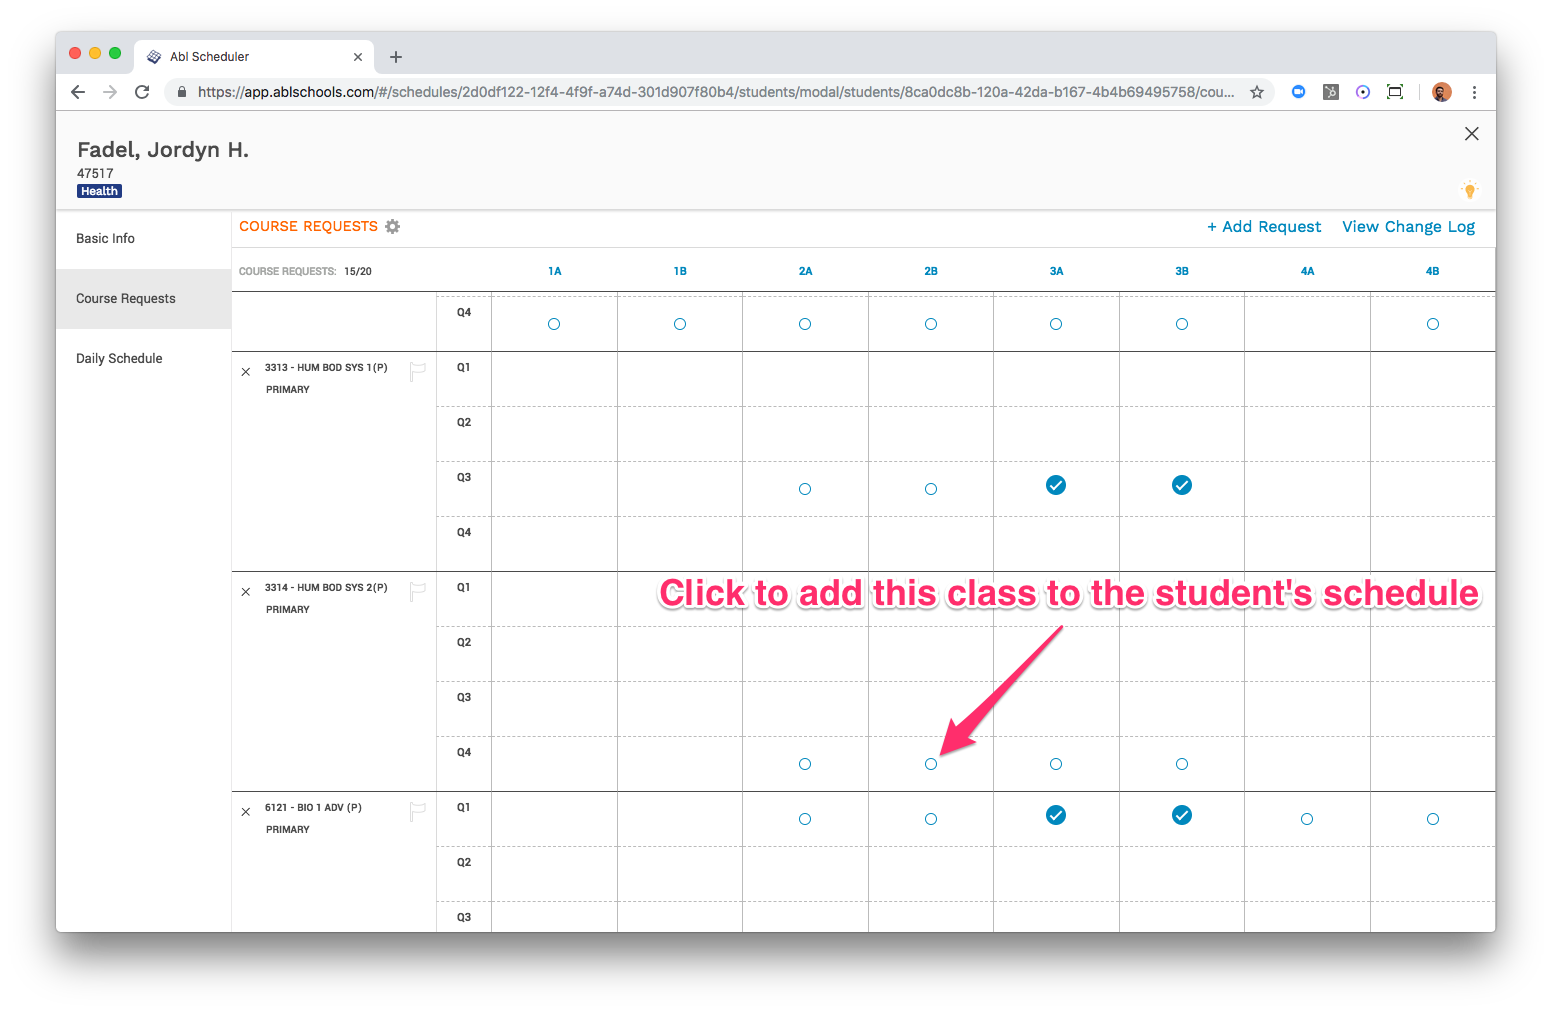Remove the 3313 HUM BOD SYS 1 request
This screenshot has width=1552, height=1012.
point(246,372)
